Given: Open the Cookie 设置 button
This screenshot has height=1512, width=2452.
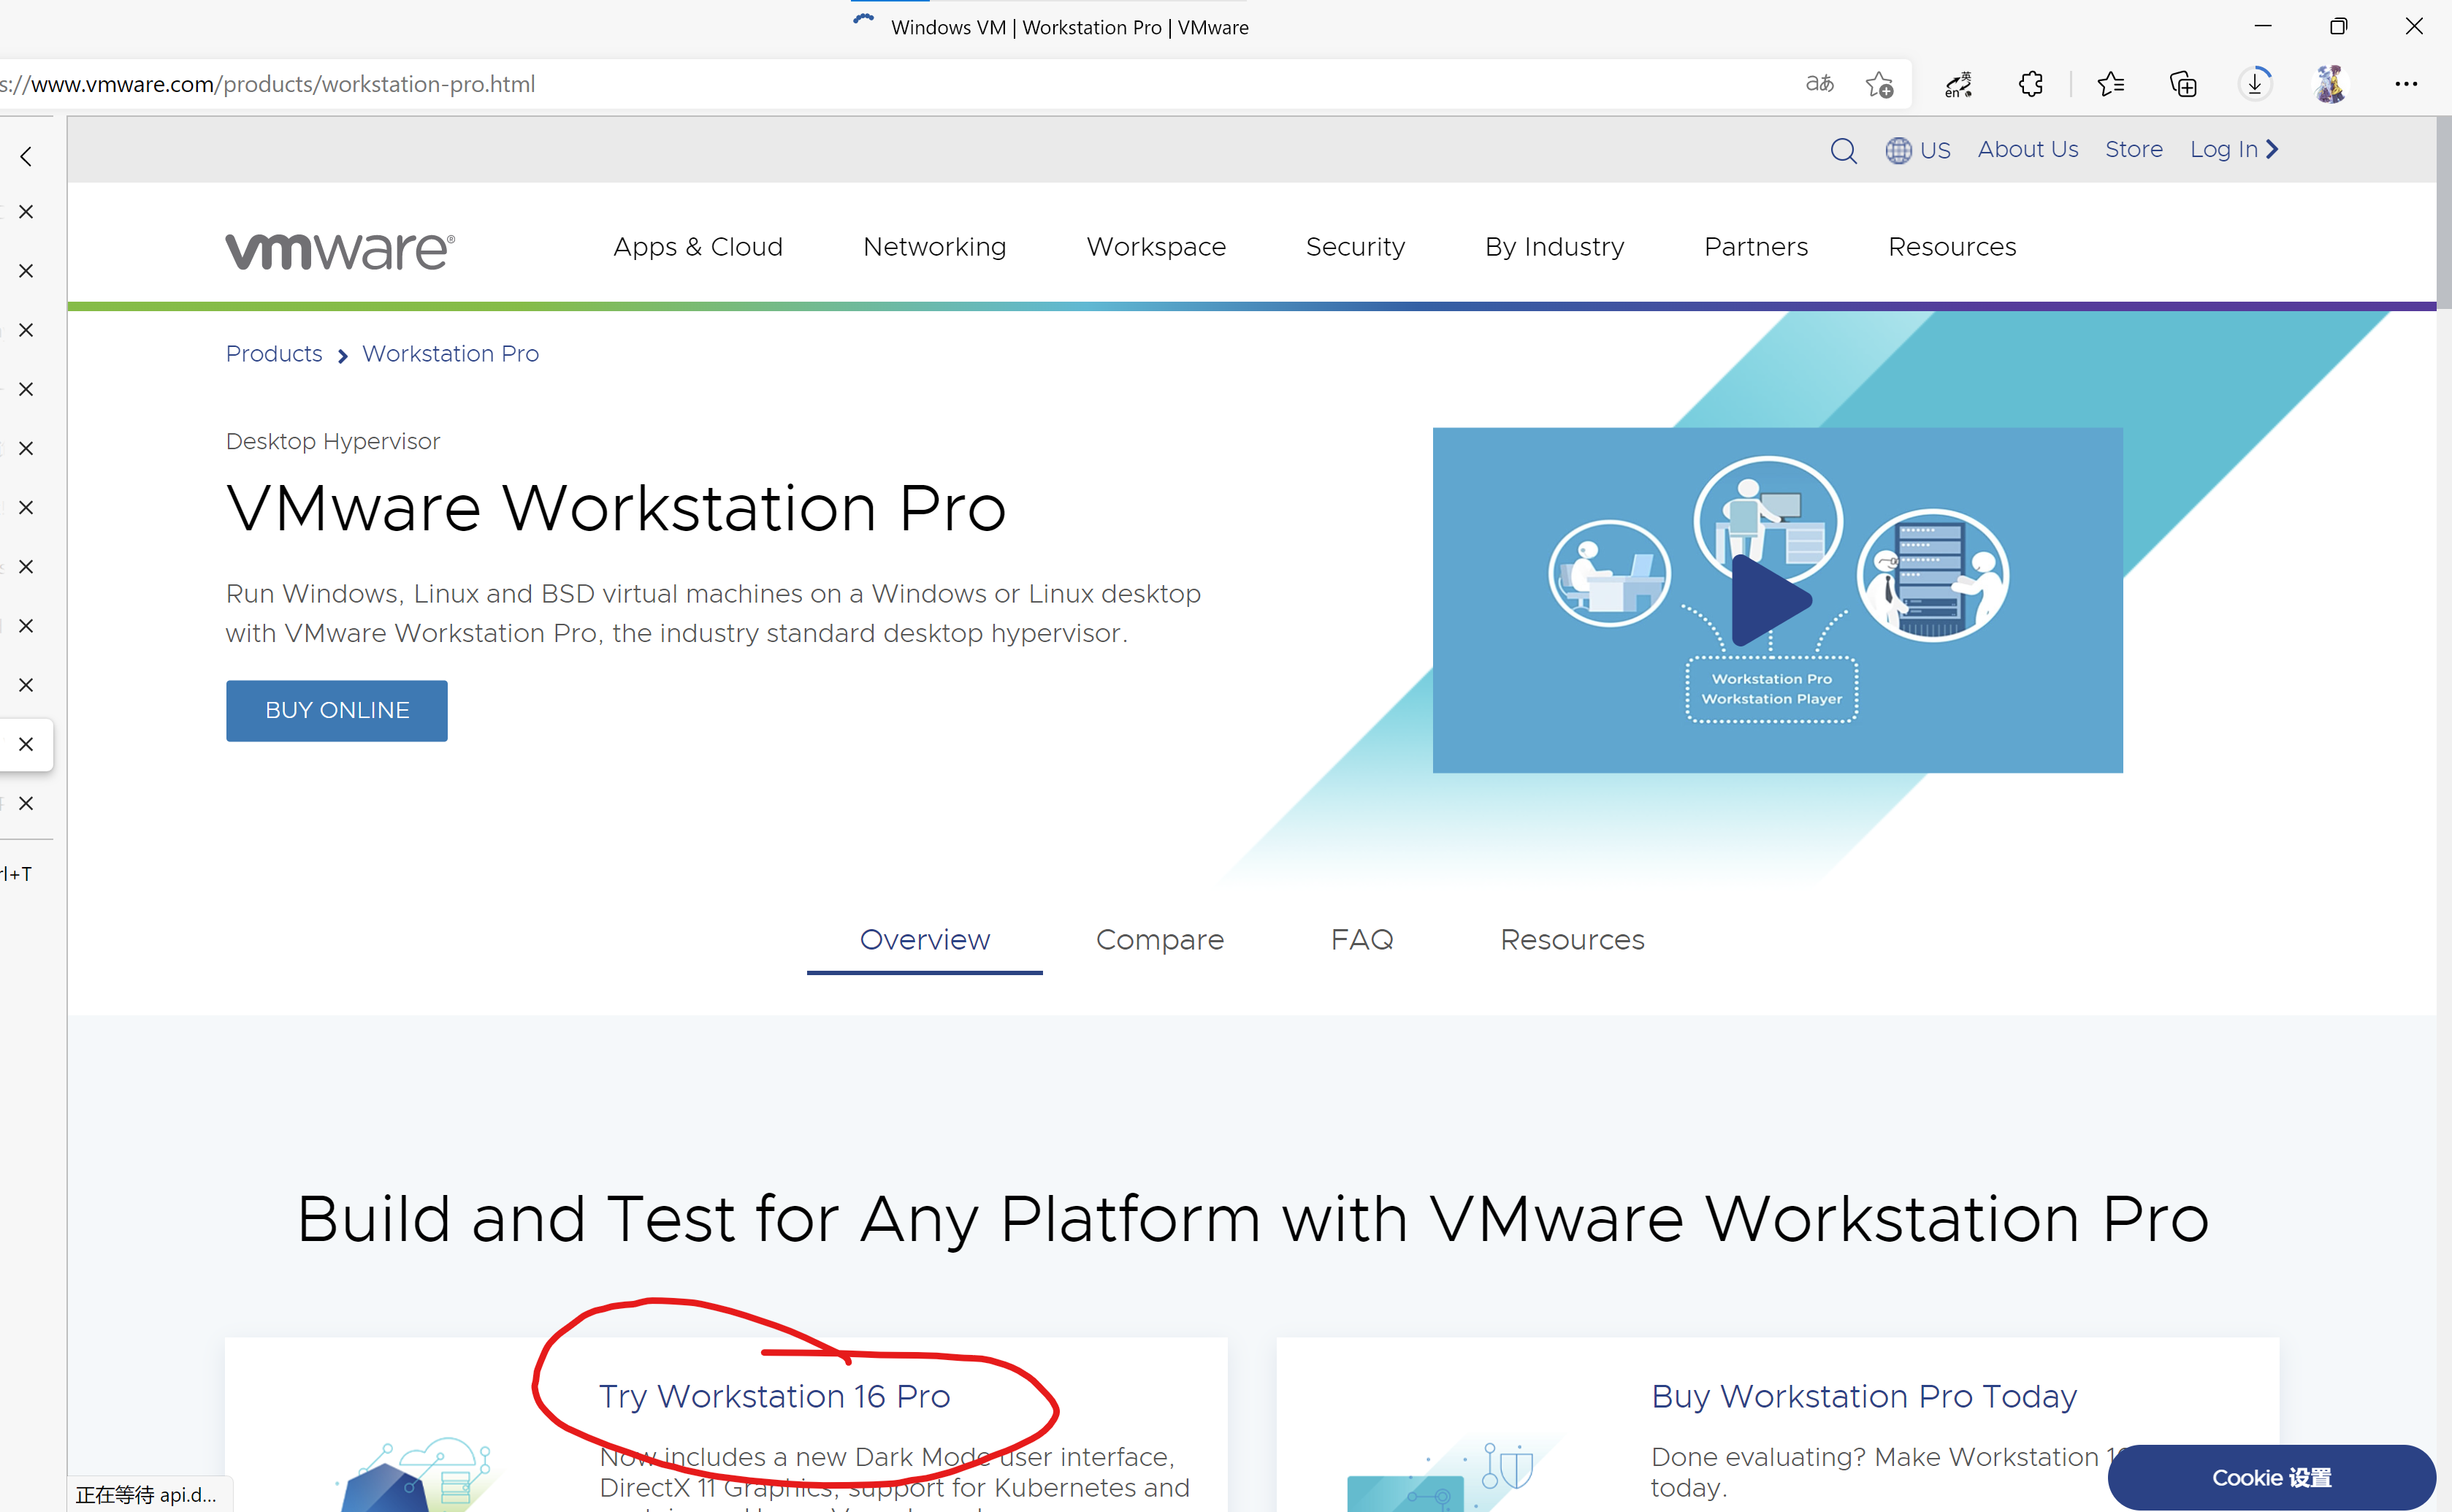Looking at the screenshot, I should click(2271, 1477).
